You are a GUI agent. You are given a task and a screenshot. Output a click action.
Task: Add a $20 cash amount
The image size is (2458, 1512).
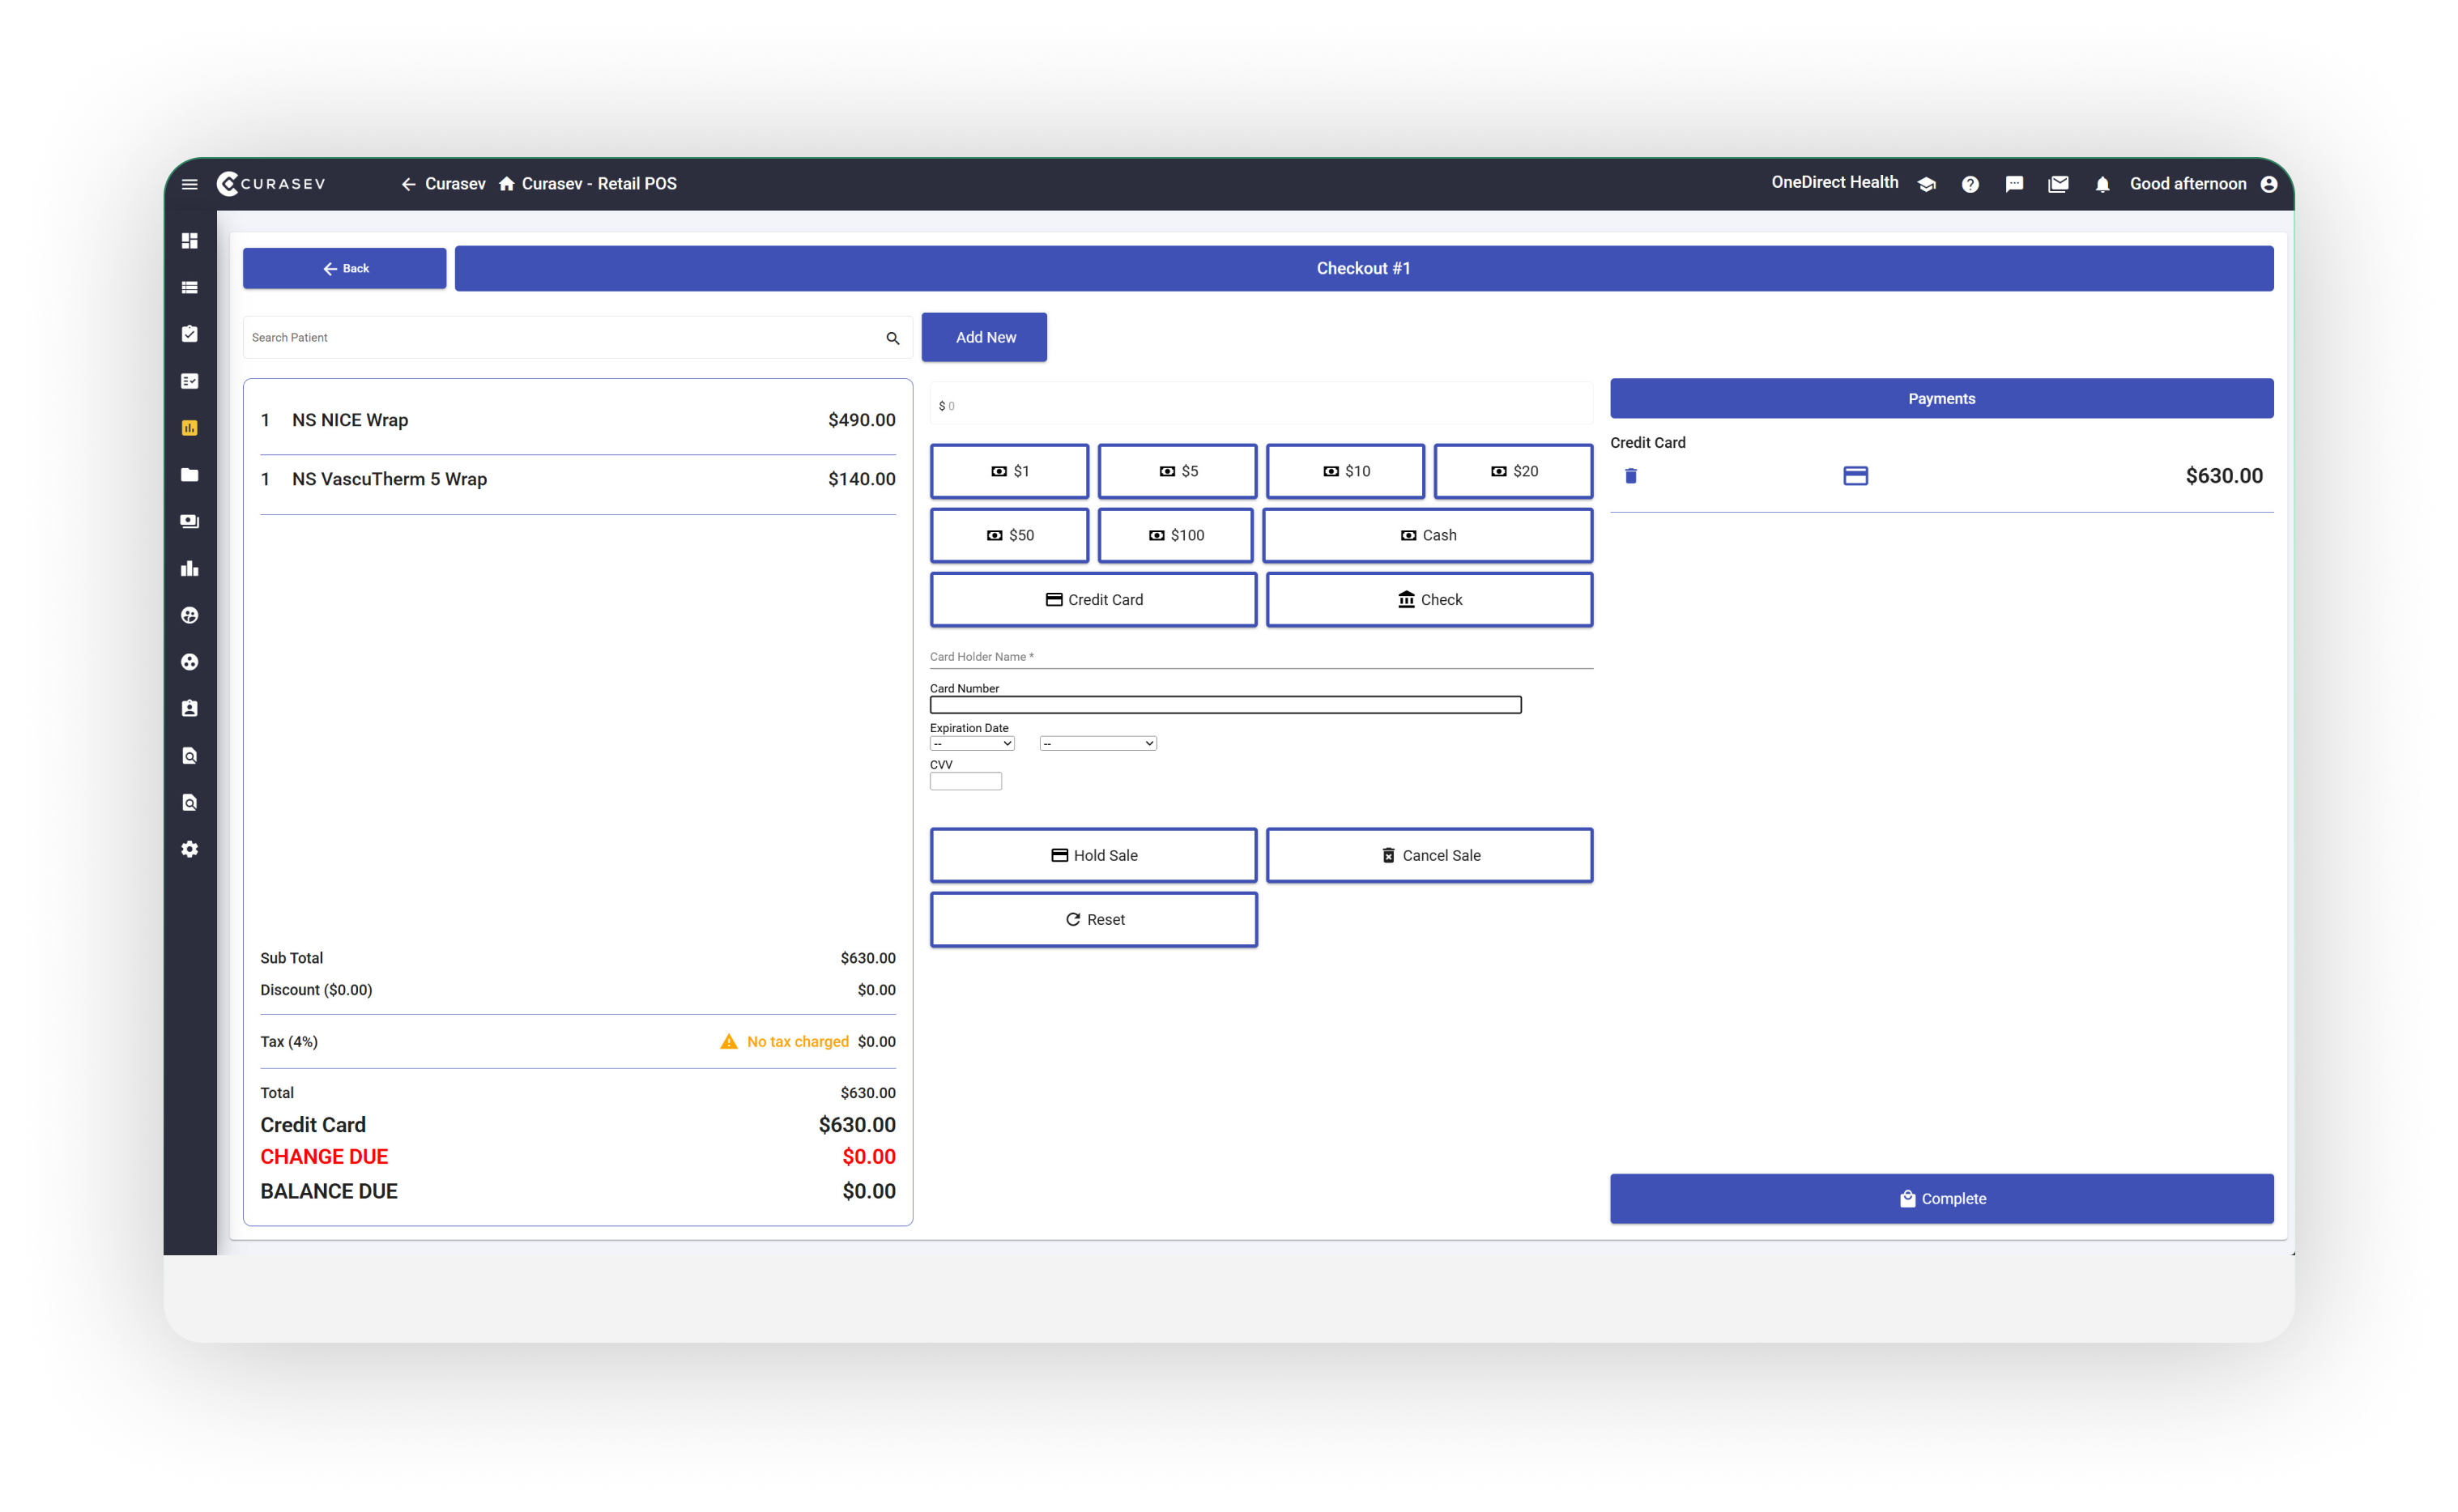(1512, 471)
